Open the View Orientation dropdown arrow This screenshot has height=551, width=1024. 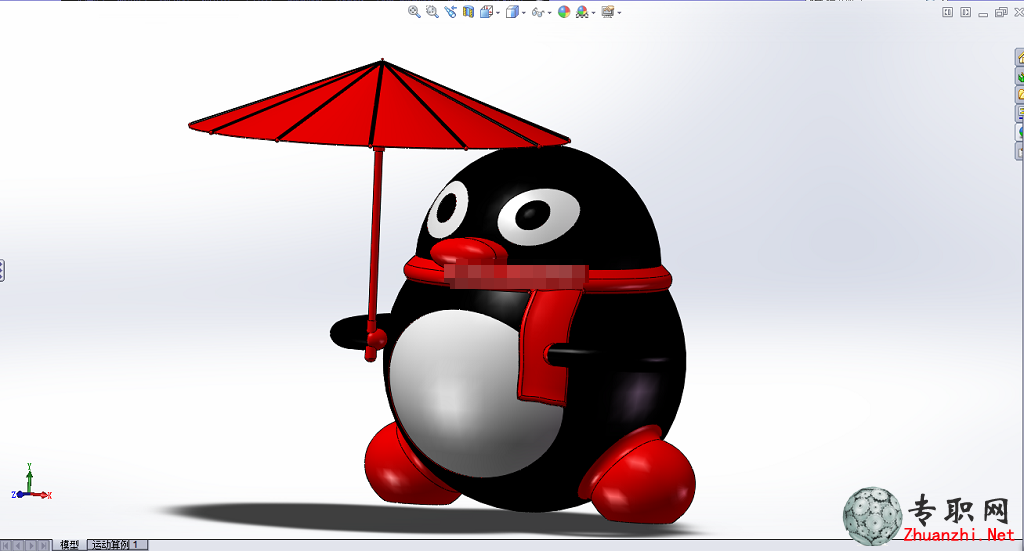coord(498,13)
